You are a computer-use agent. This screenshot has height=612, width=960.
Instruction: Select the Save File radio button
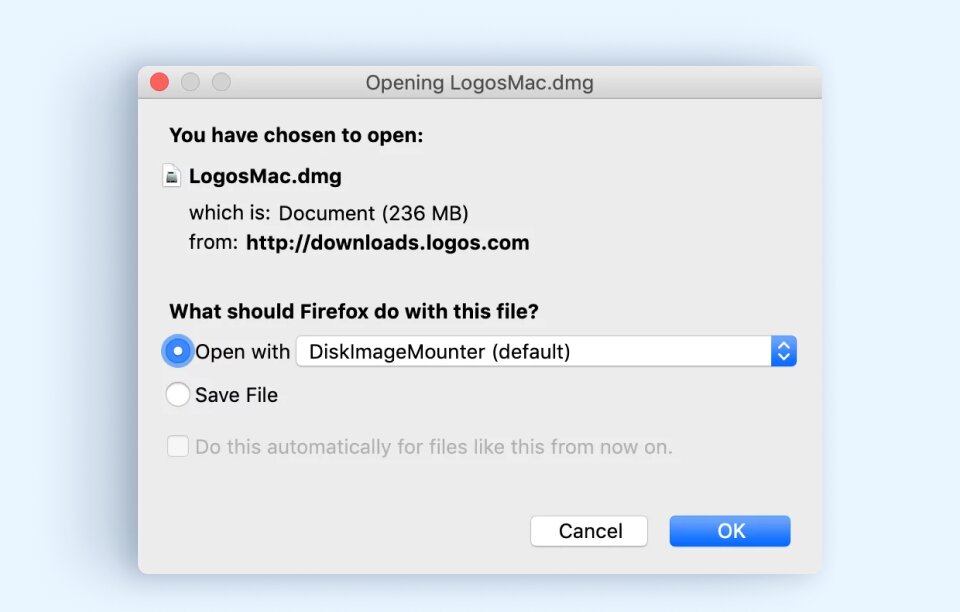tap(178, 395)
